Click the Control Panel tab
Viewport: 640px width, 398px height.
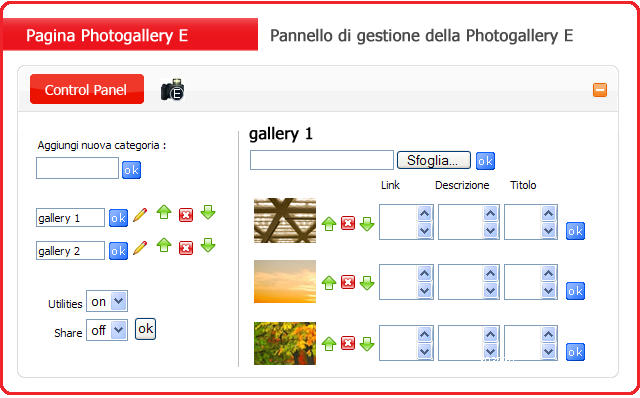[x=87, y=89]
